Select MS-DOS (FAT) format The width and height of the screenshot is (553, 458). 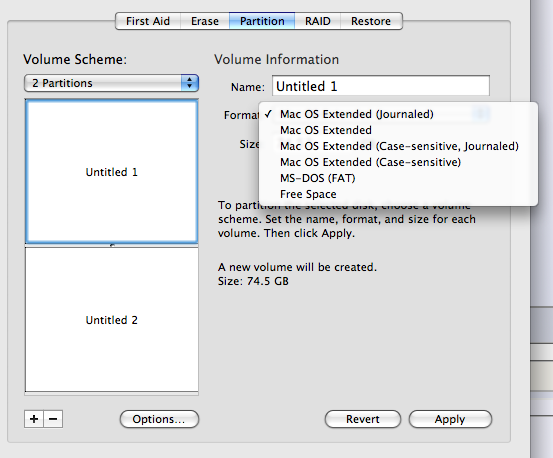[x=398, y=178]
